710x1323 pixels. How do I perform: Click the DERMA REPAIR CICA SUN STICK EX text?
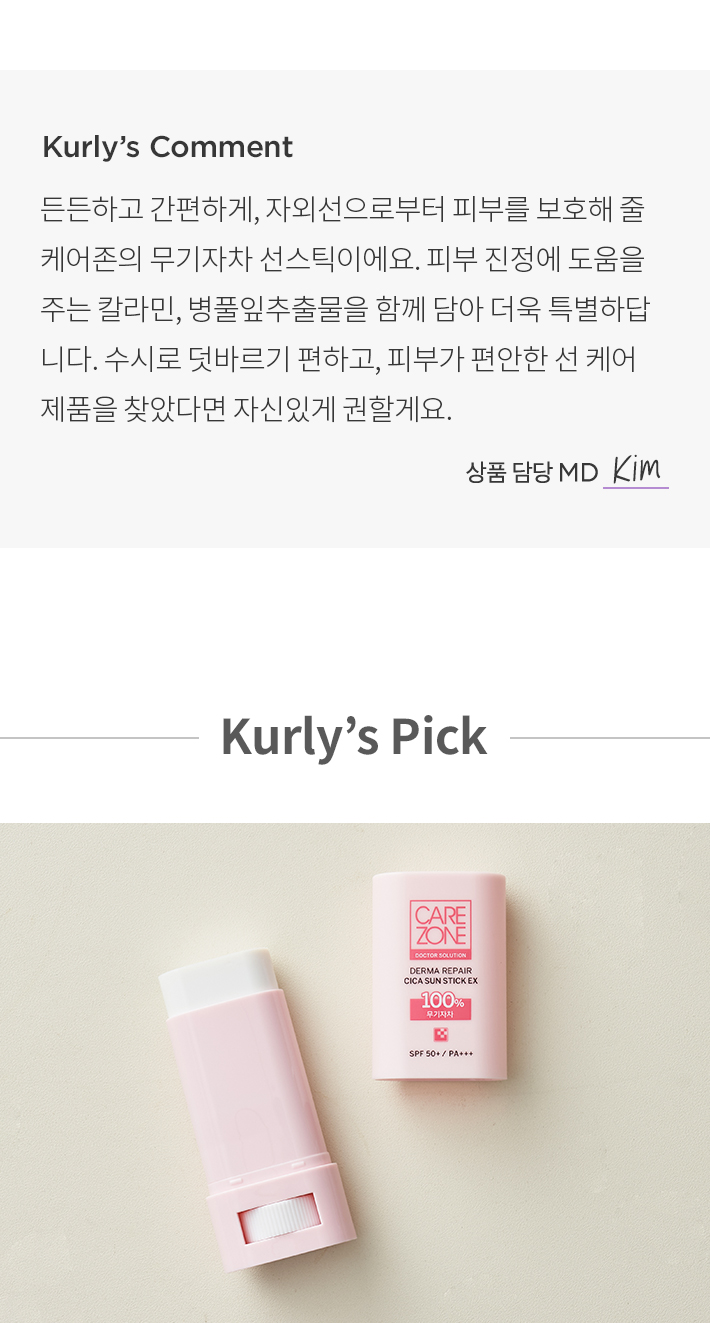tap(440, 975)
